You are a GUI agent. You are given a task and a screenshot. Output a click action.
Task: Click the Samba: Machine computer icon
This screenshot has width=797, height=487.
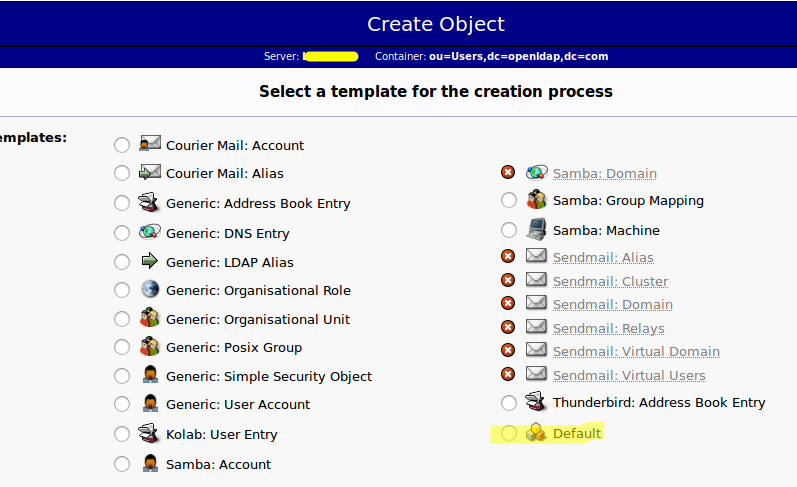(x=537, y=230)
